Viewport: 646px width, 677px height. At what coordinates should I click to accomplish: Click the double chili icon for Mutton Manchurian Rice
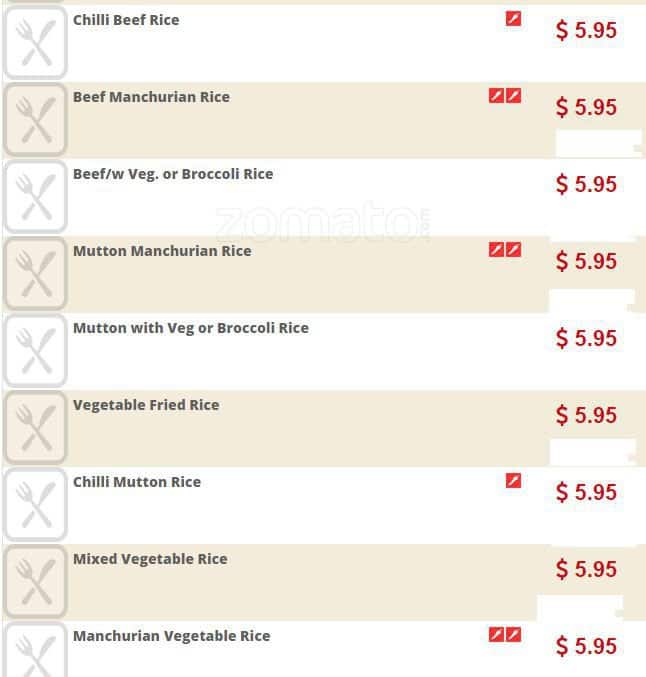(x=505, y=250)
